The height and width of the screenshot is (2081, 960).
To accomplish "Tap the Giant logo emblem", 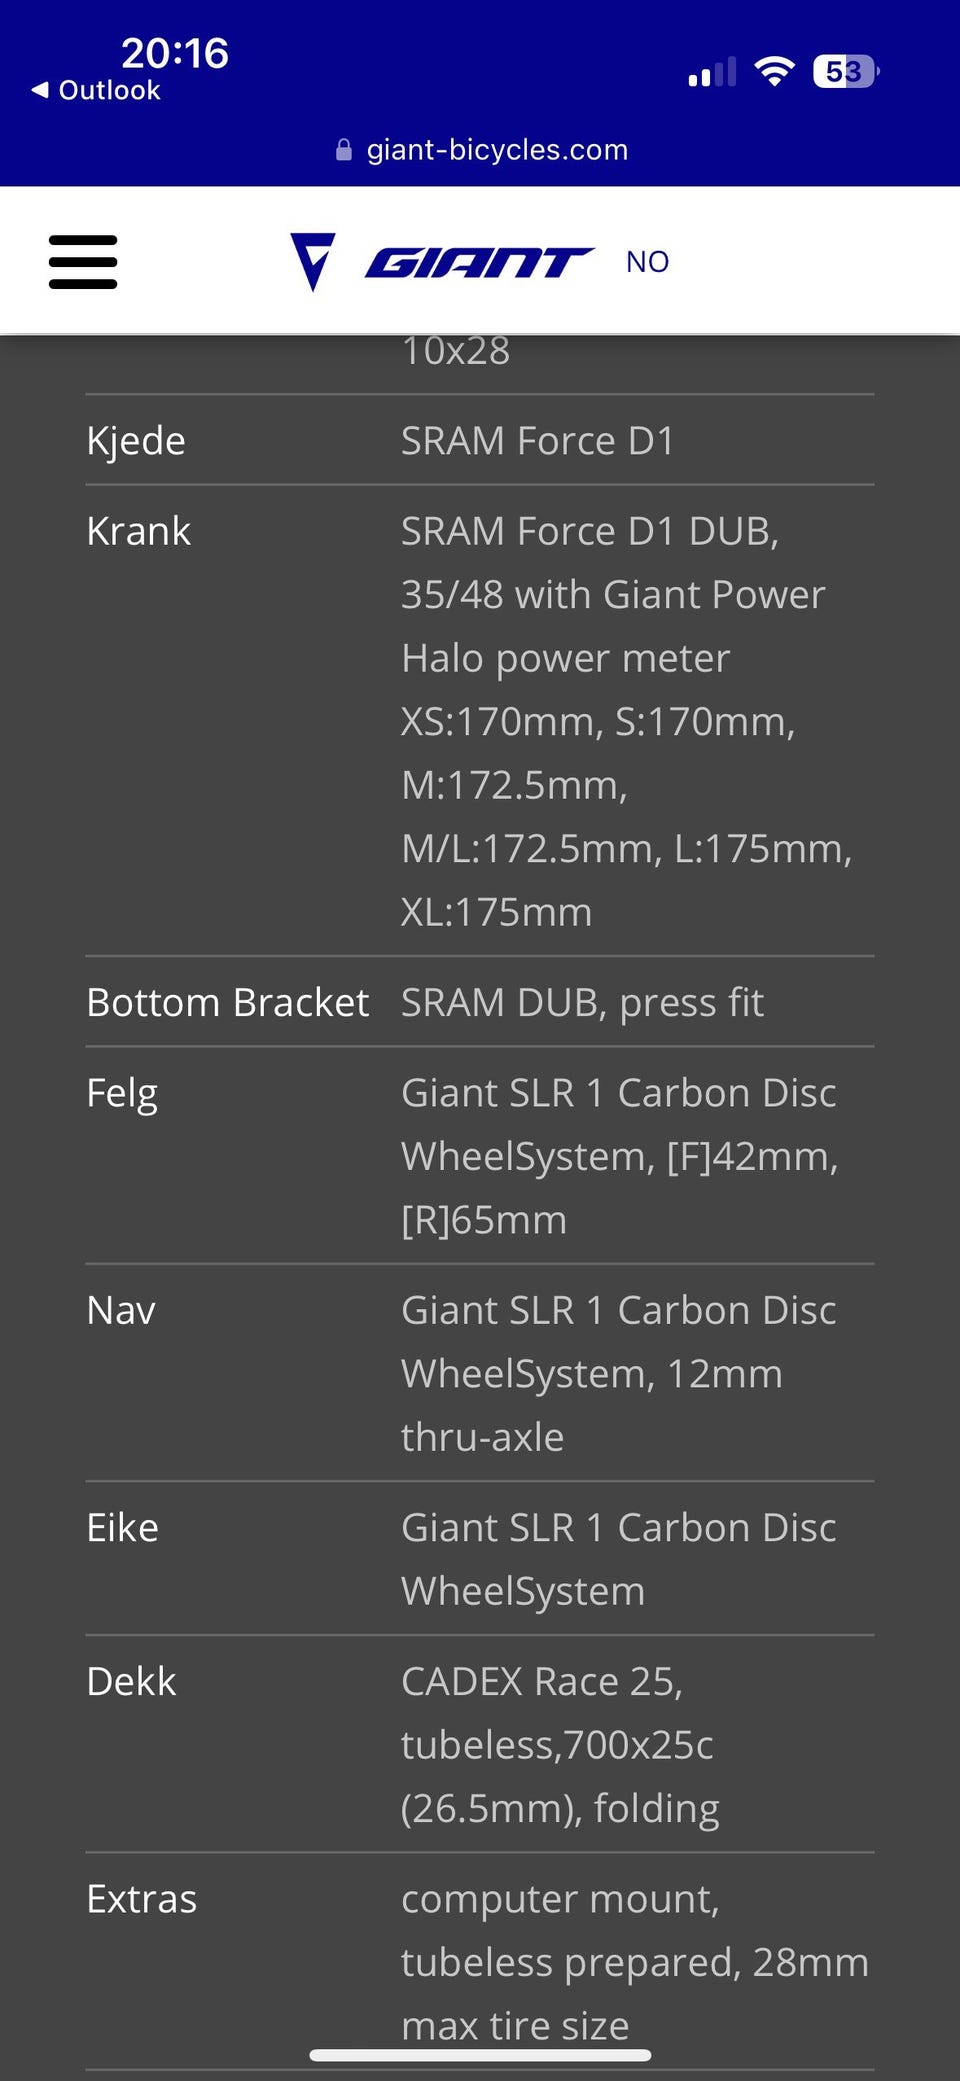I will point(312,261).
